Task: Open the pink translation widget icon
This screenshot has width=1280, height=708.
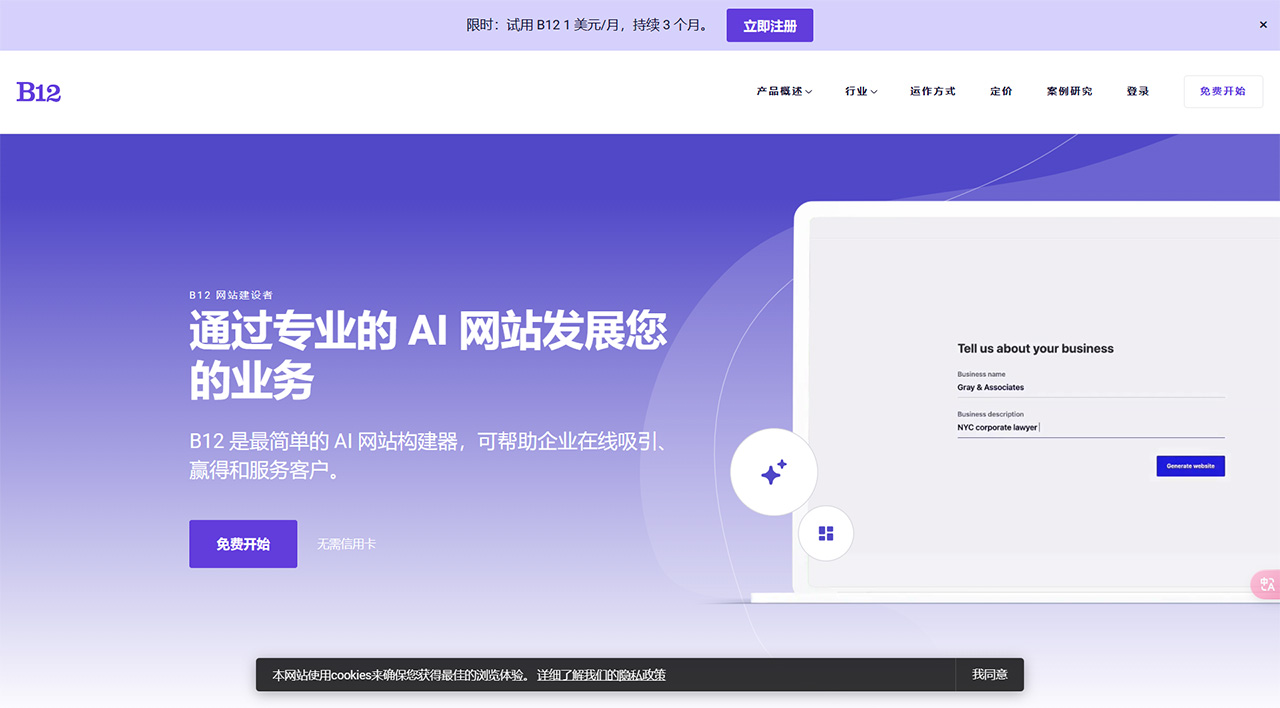Action: (x=1266, y=584)
